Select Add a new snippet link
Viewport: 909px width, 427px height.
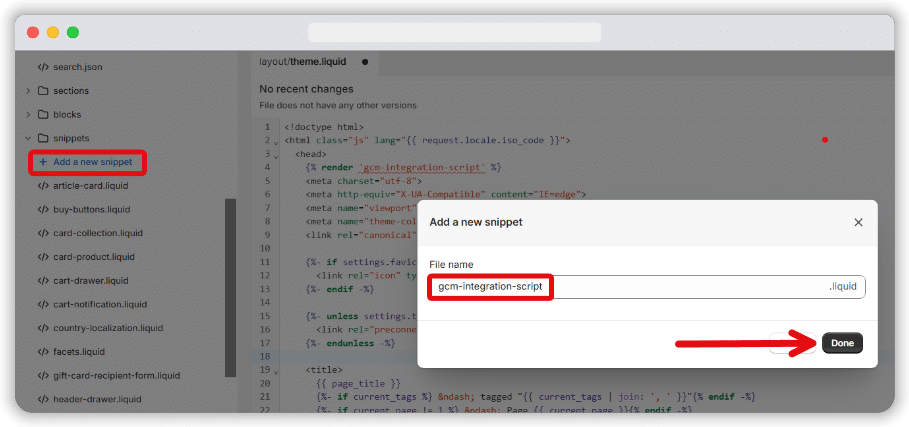[93, 162]
